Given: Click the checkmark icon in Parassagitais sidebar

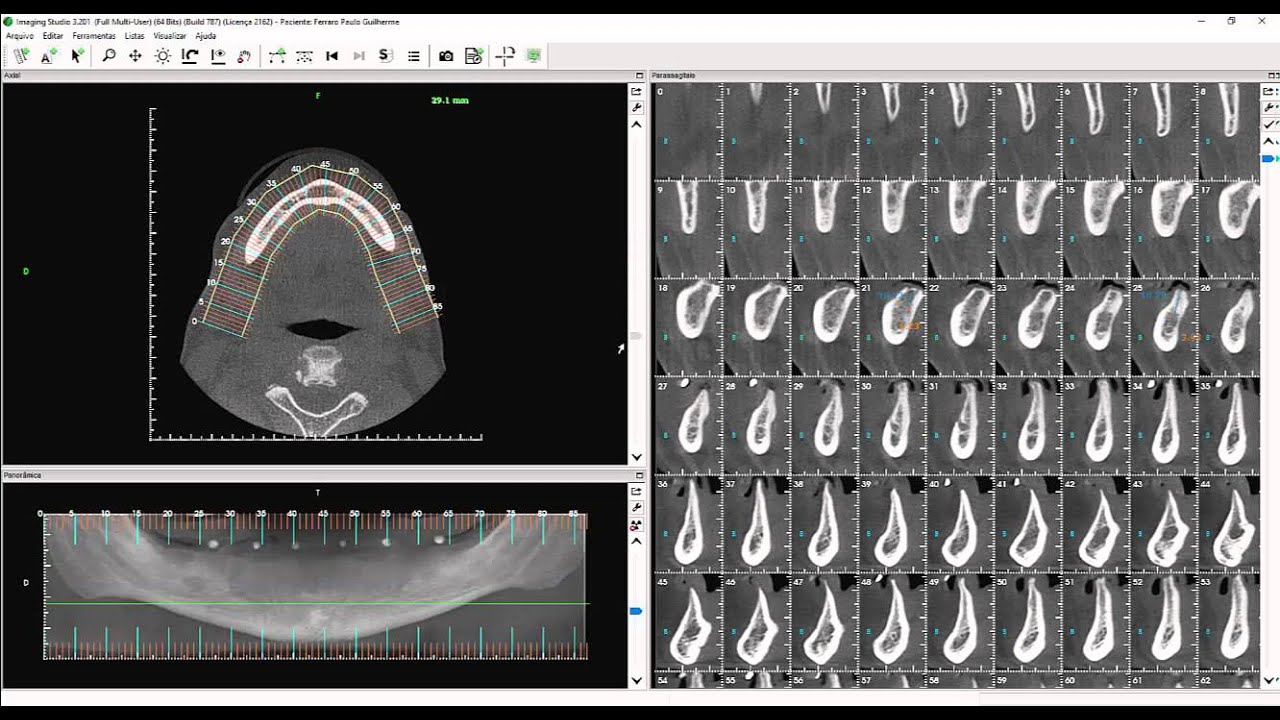Looking at the screenshot, I should coord(1269,124).
